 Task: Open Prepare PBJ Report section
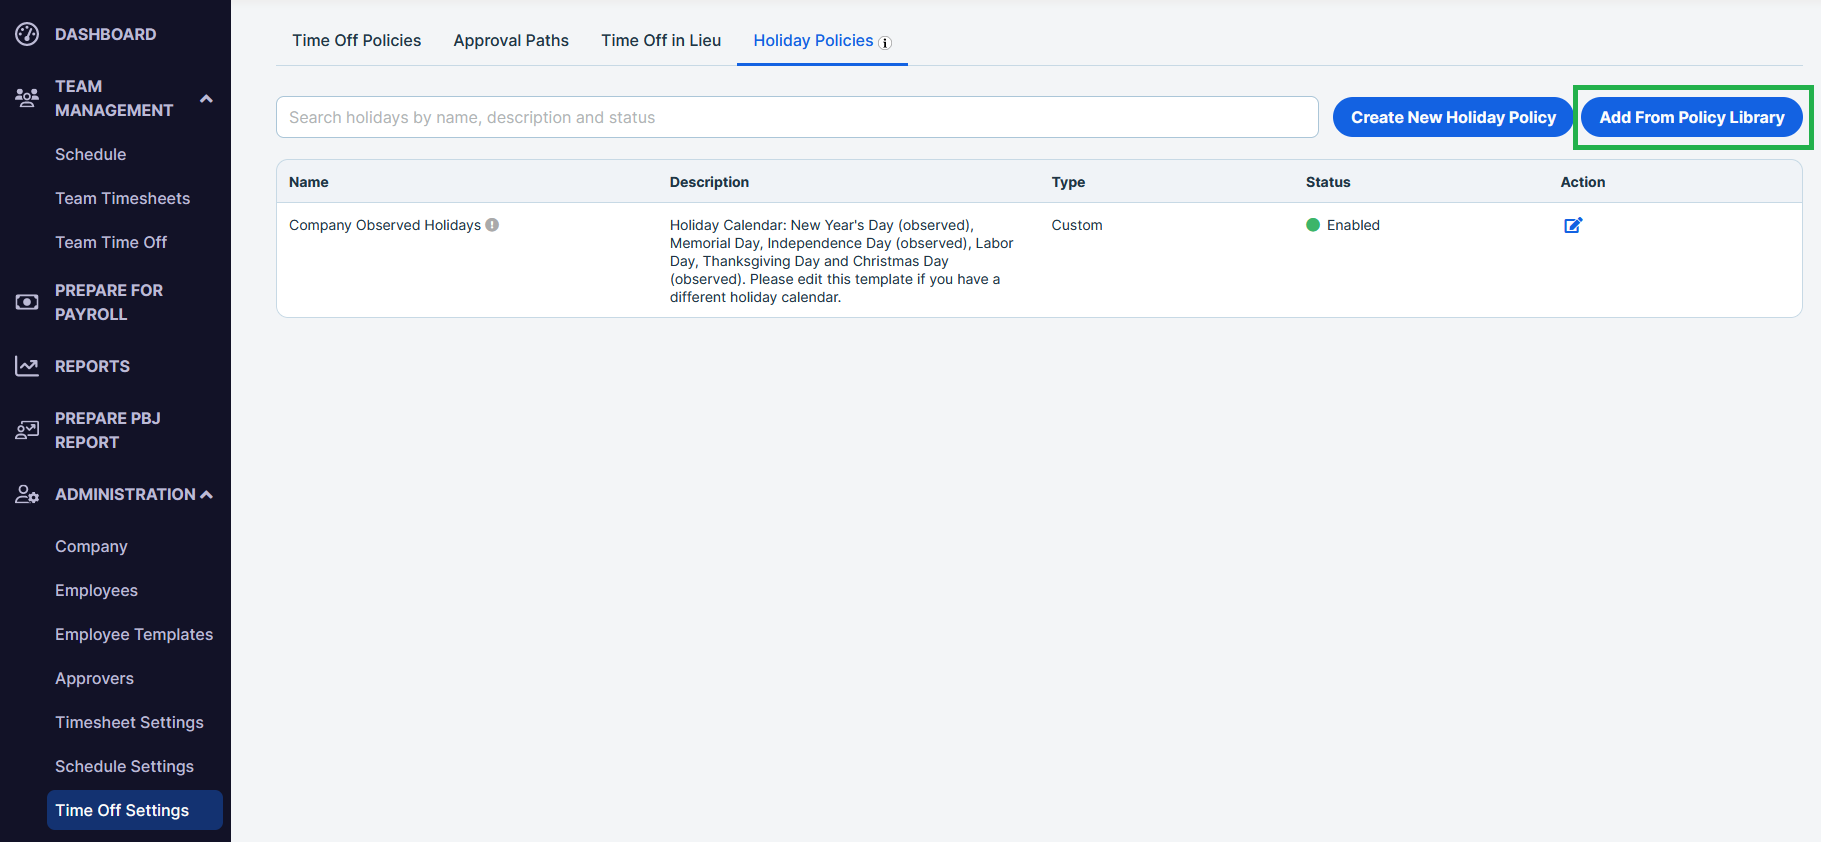(x=107, y=430)
